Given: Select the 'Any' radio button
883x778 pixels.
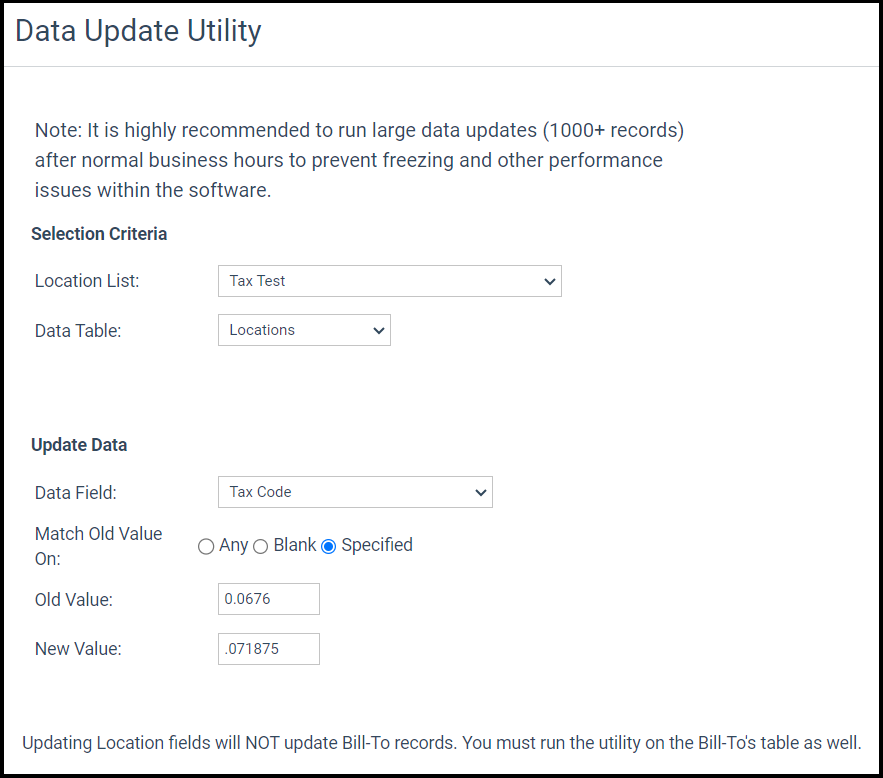Looking at the screenshot, I should pyautogui.click(x=206, y=546).
